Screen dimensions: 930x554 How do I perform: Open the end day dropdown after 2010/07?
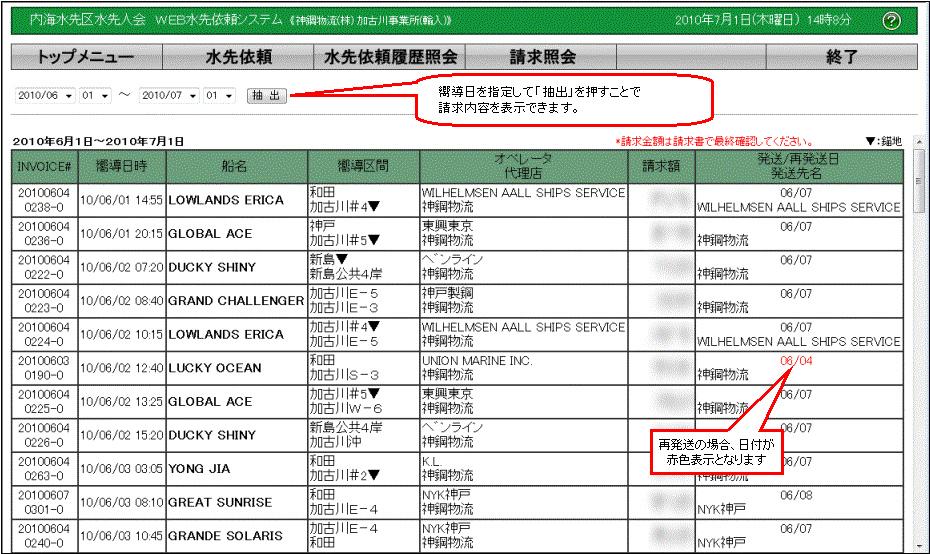coord(219,96)
